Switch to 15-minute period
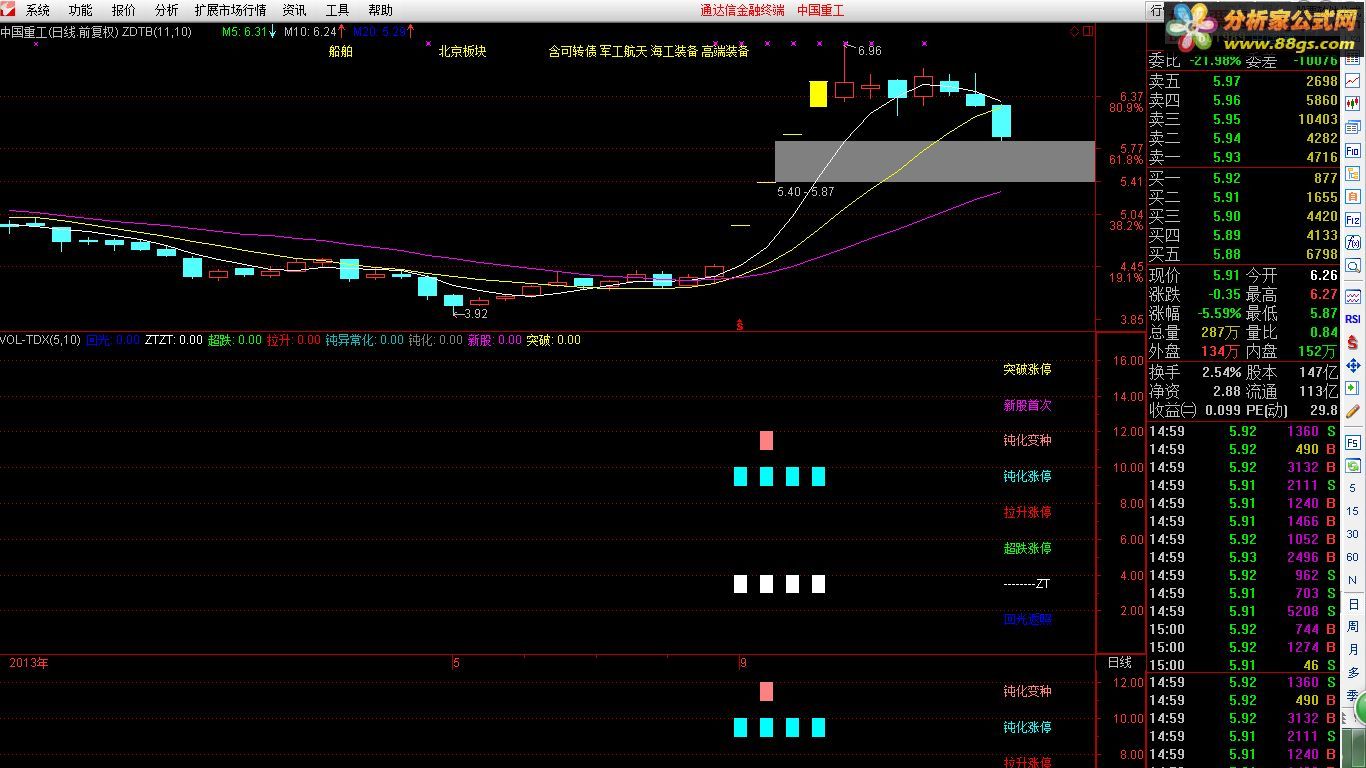The image size is (1366, 768). pos(1352,511)
